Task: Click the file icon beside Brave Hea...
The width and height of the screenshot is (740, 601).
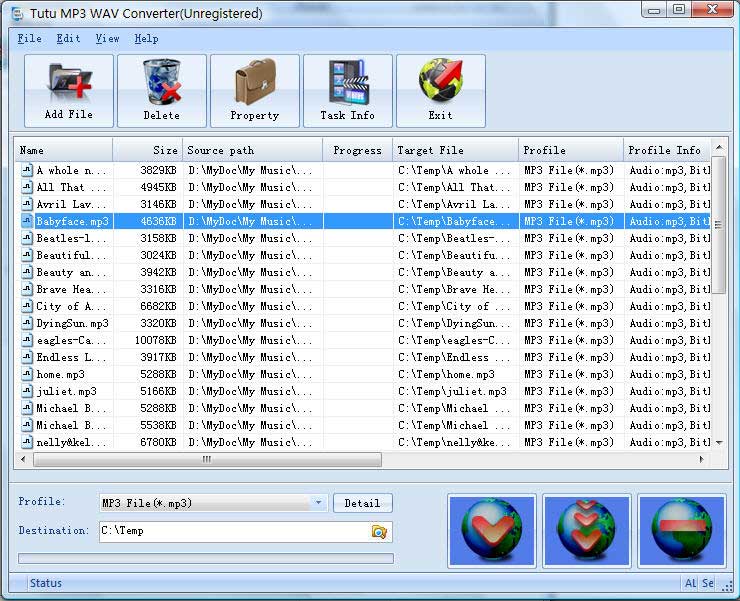Action: coord(27,289)
